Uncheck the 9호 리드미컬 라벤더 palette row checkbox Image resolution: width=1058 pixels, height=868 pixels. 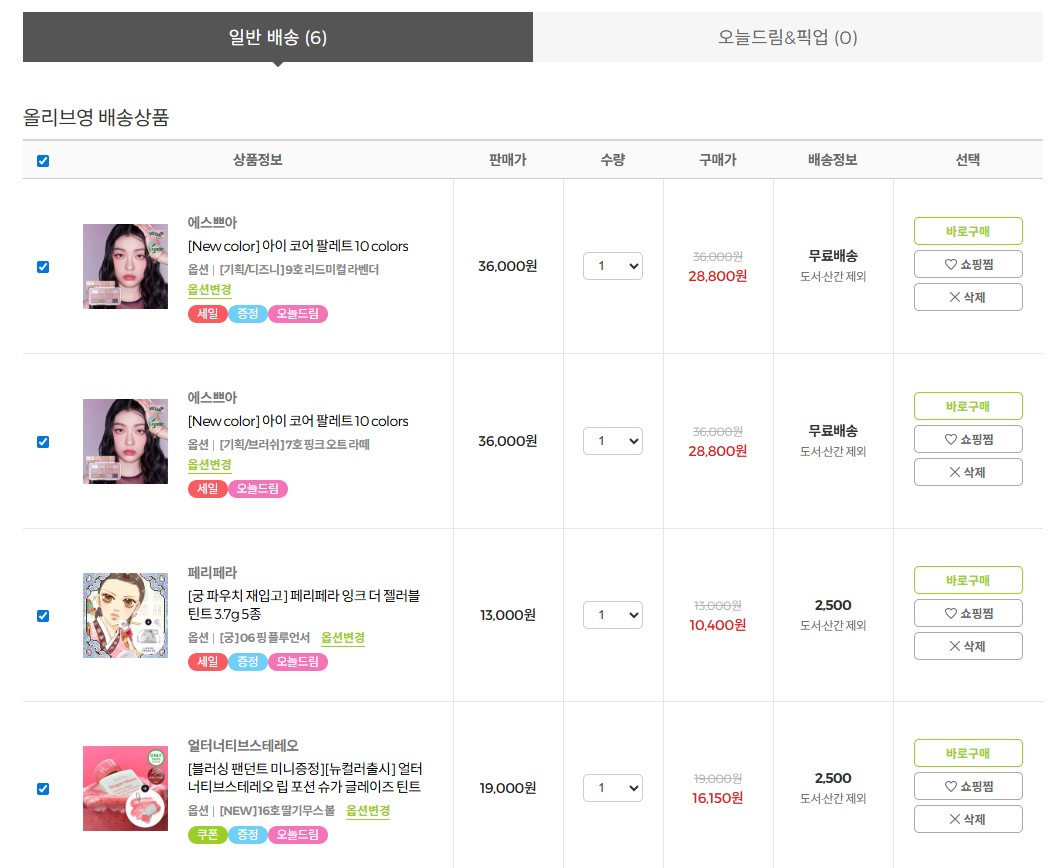tap(43, 267)
